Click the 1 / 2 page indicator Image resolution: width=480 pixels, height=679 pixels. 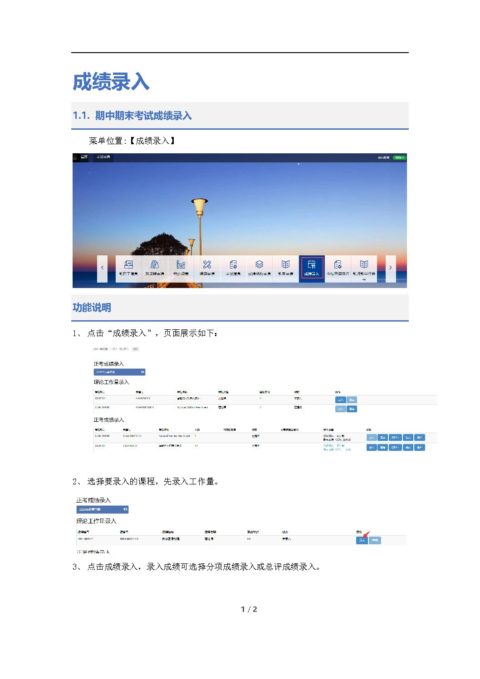pyautogui.click(x=249, y=609)
